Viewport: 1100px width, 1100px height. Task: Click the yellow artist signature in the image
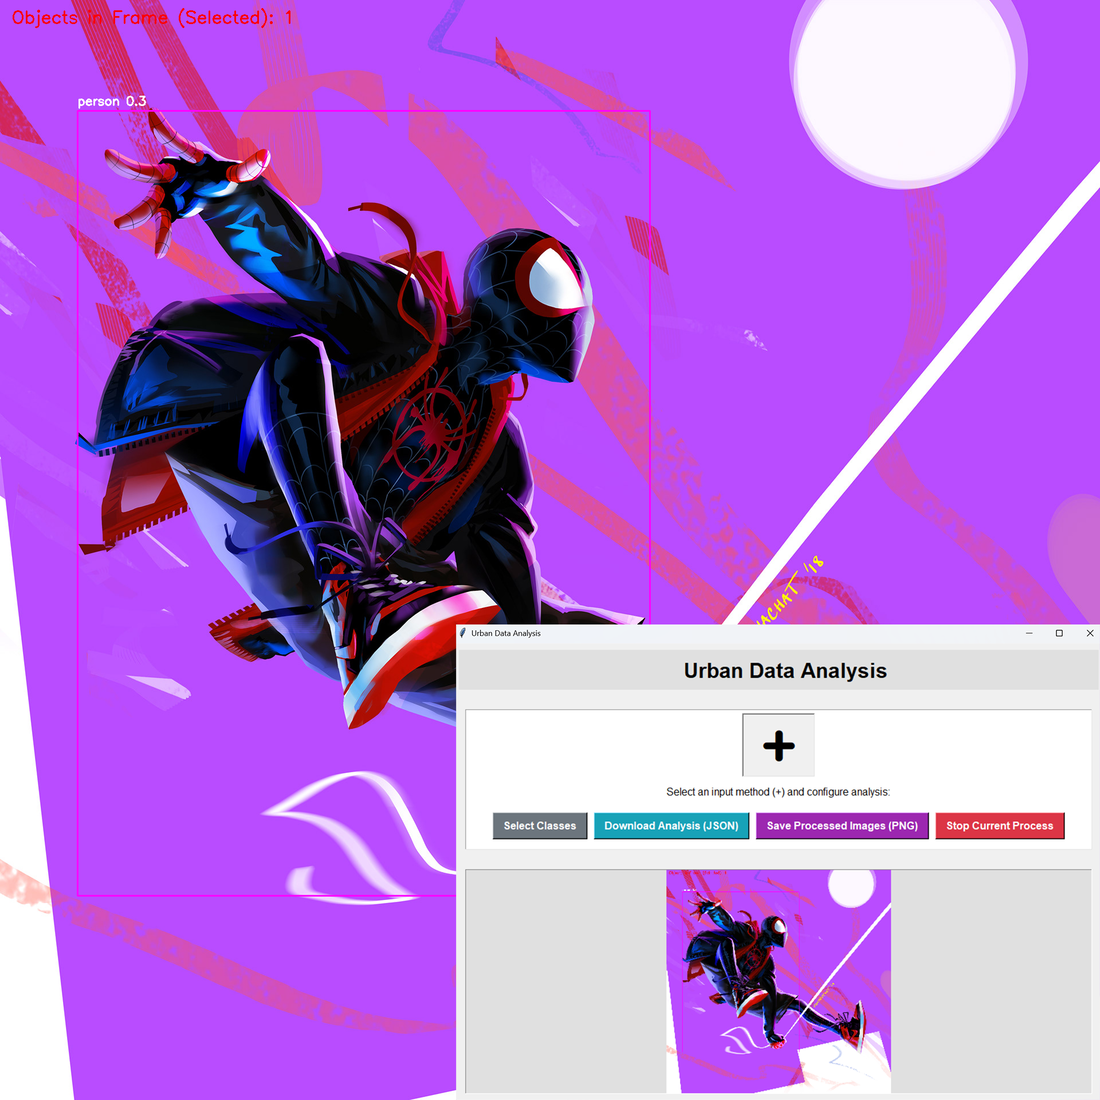pos(790,592)
